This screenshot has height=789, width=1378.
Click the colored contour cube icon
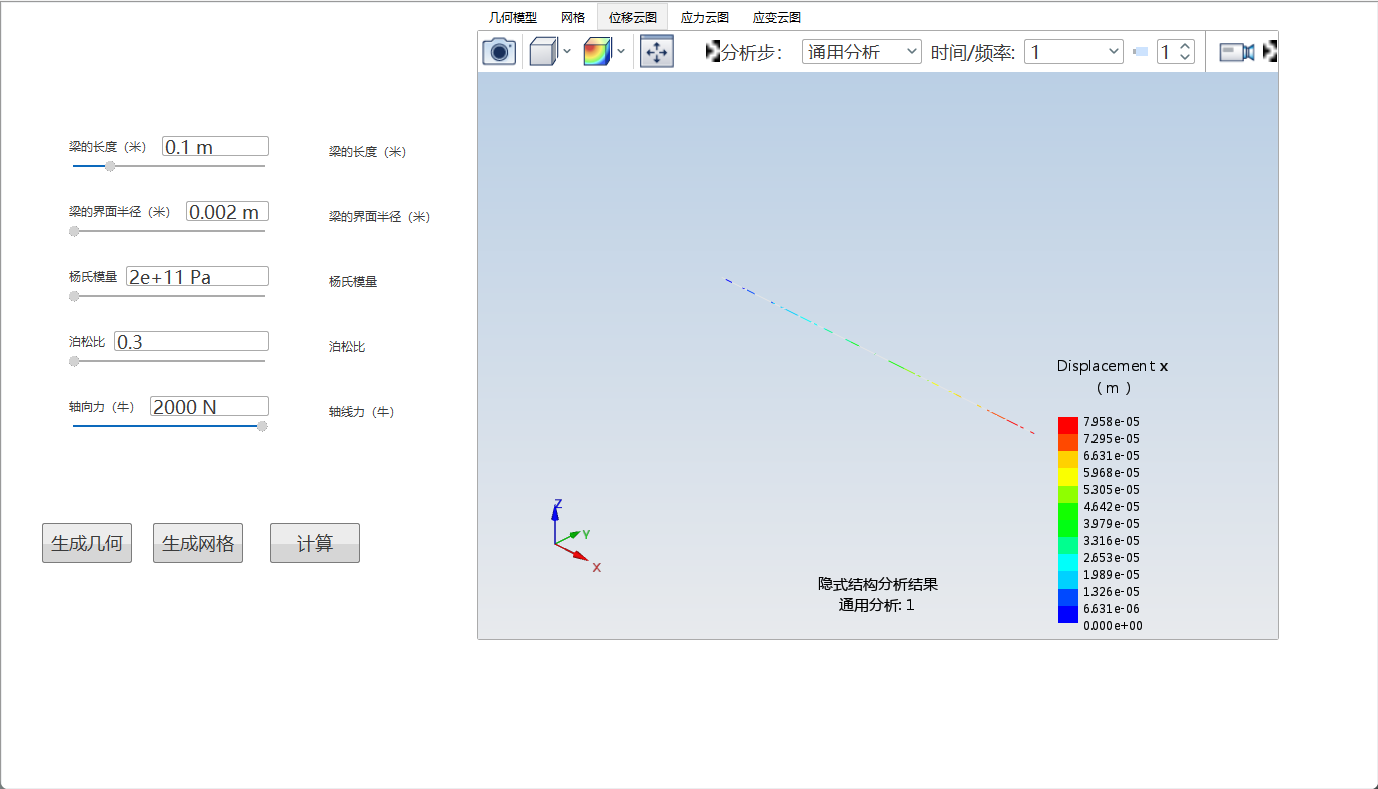tap(597, 51)
